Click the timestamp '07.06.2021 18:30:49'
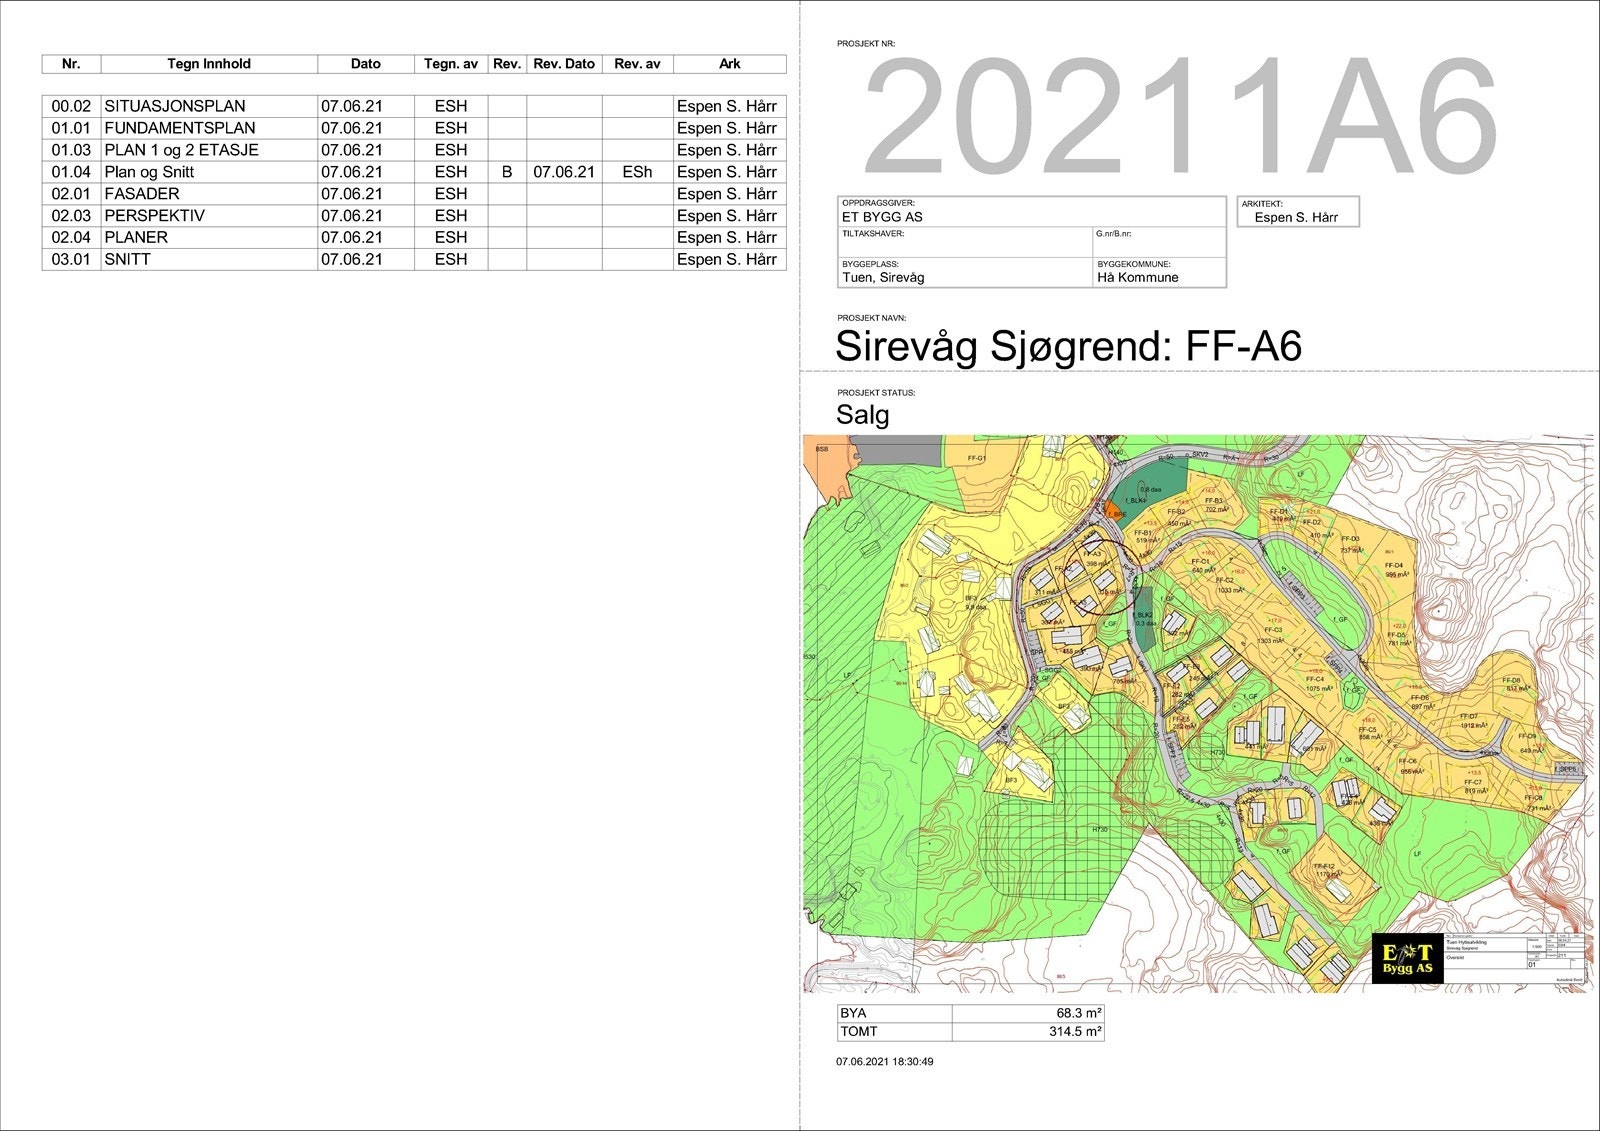Viewport: 1600px width, 1131px height. tap(884, 1062)
